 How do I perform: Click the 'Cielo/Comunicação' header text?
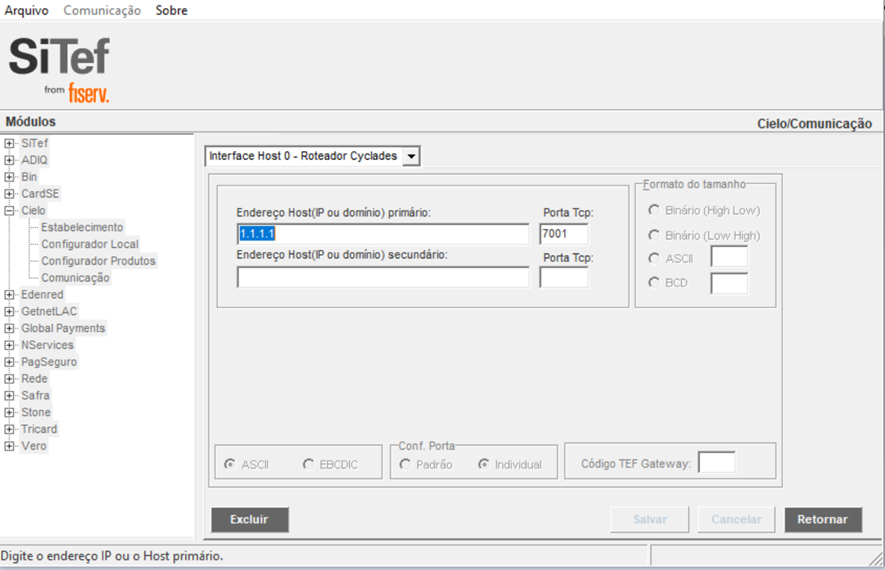coord(814,124)
